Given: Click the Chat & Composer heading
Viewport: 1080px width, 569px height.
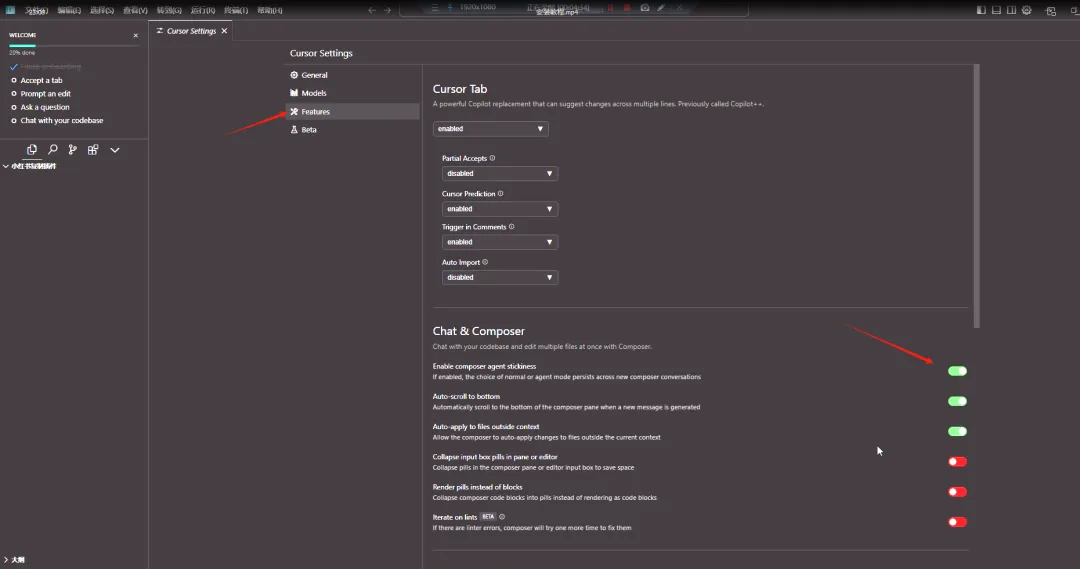Looking at the screenshot, I should [479, 331].
